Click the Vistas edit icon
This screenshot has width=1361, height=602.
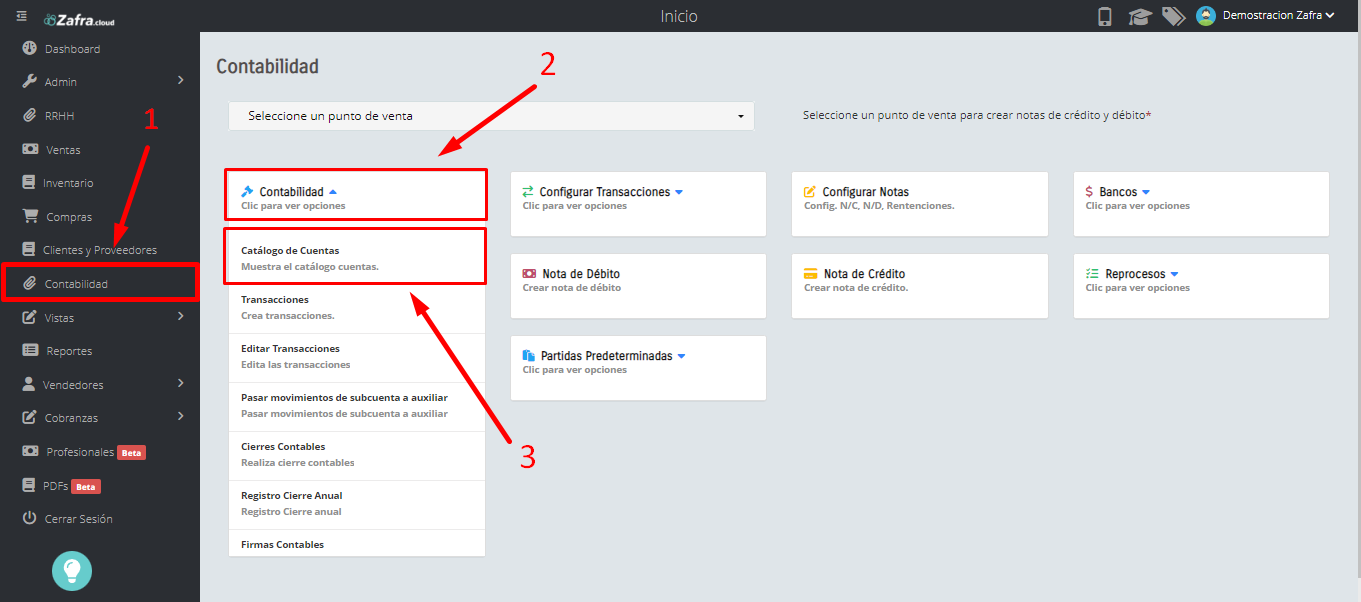coord(29,317)
